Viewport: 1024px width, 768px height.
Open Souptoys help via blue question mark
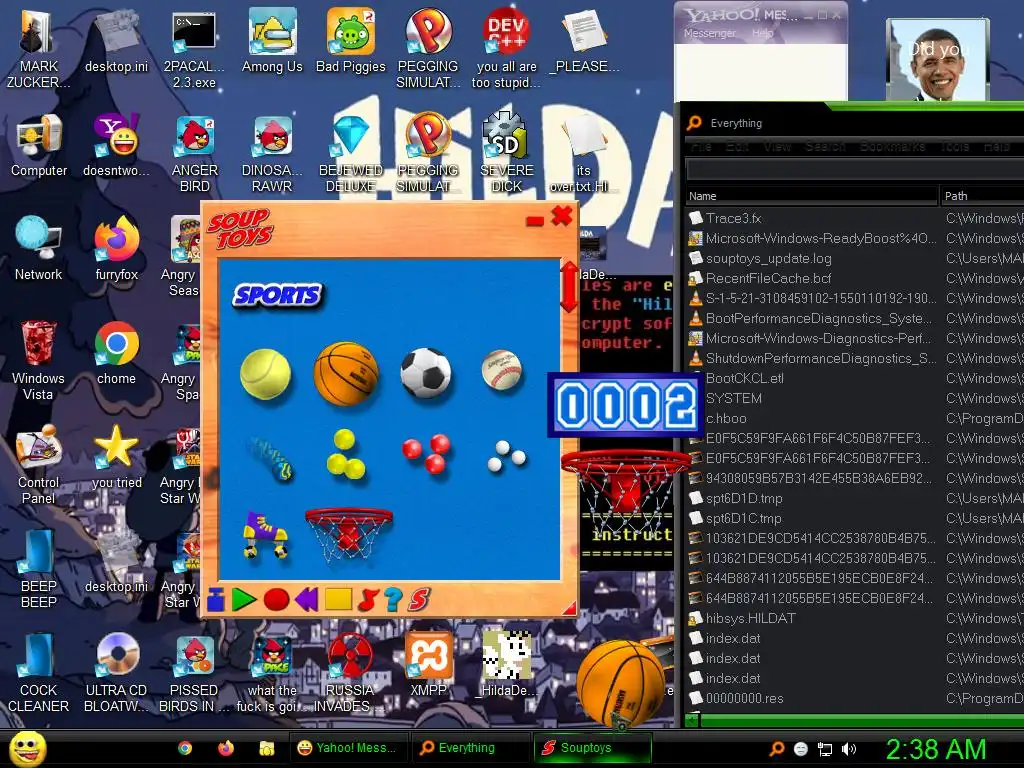(x=393, y=599)
